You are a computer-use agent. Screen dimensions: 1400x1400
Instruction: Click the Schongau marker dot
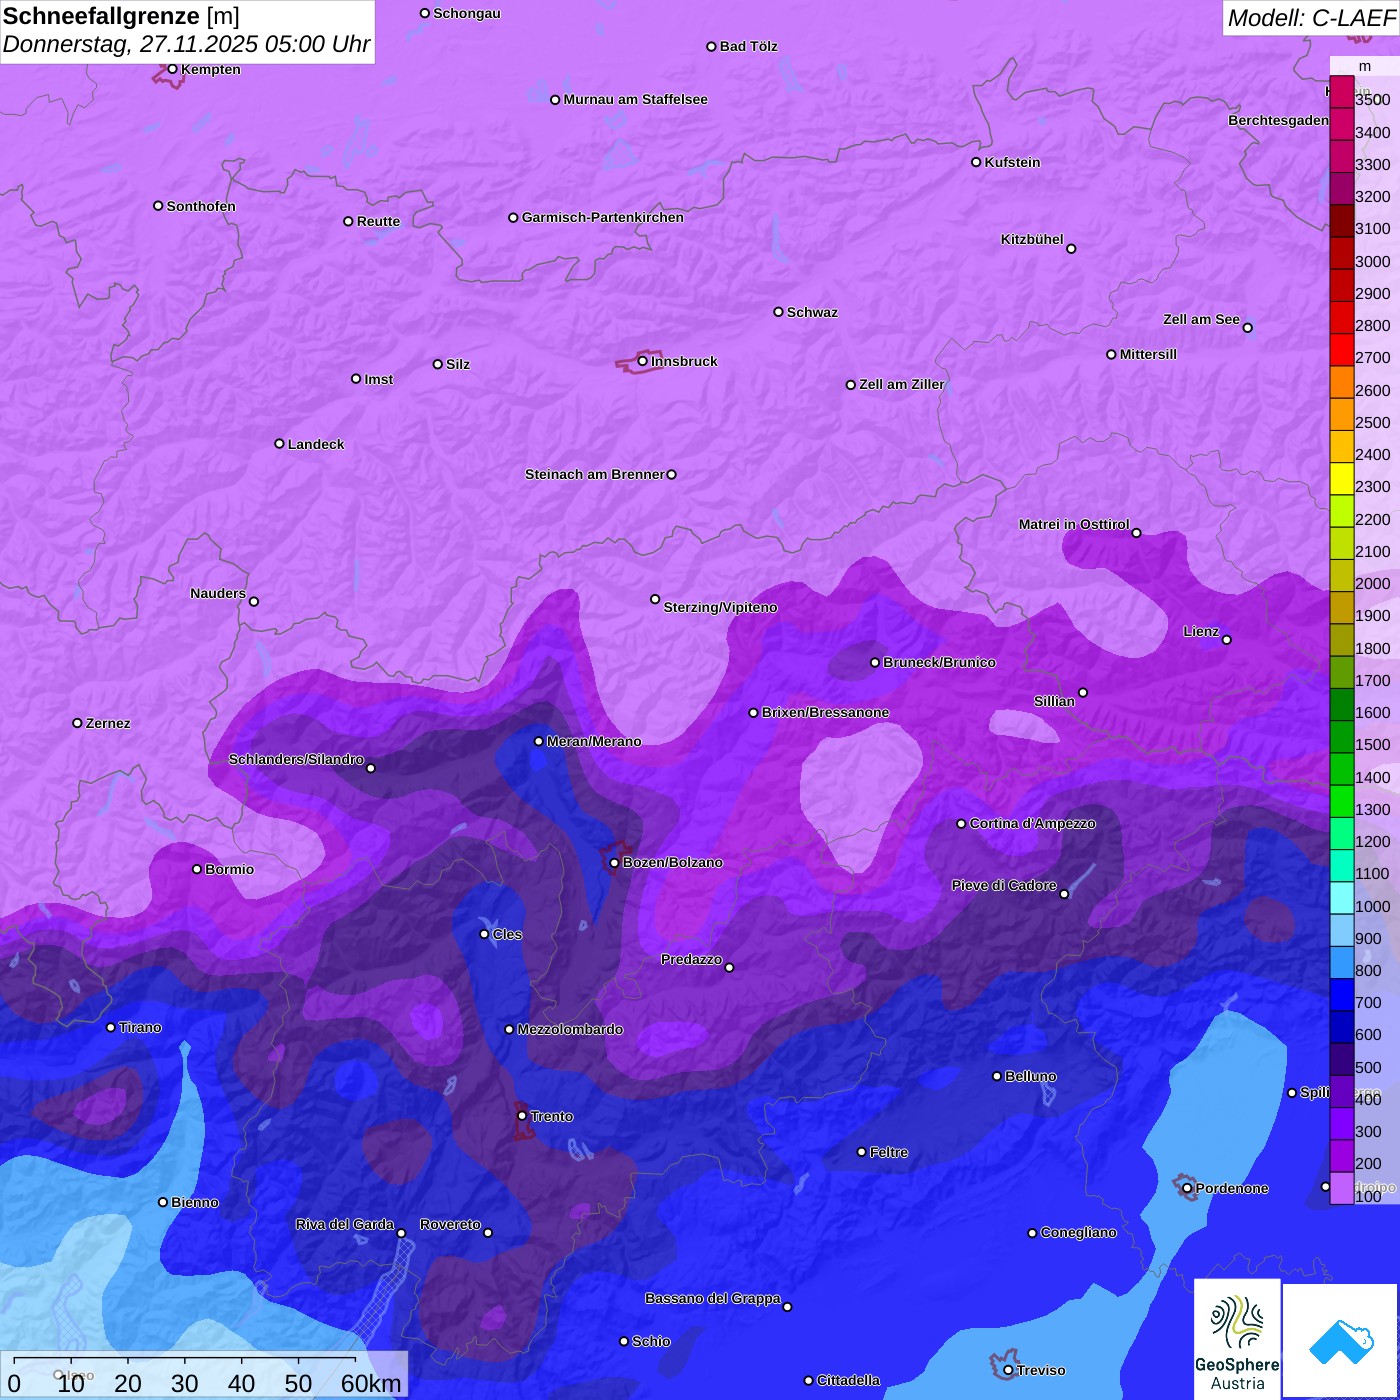tap(425, 13)
